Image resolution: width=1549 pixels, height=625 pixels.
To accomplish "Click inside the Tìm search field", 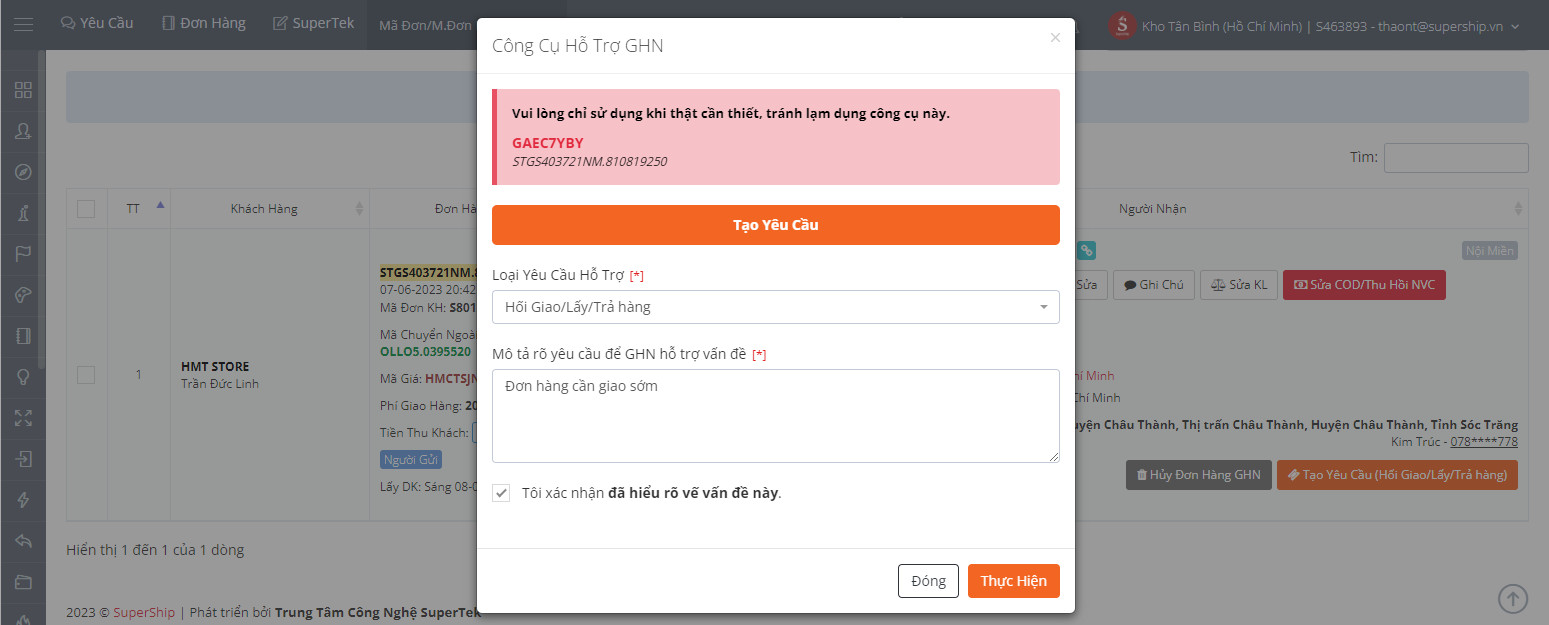I will (1455, 157).
